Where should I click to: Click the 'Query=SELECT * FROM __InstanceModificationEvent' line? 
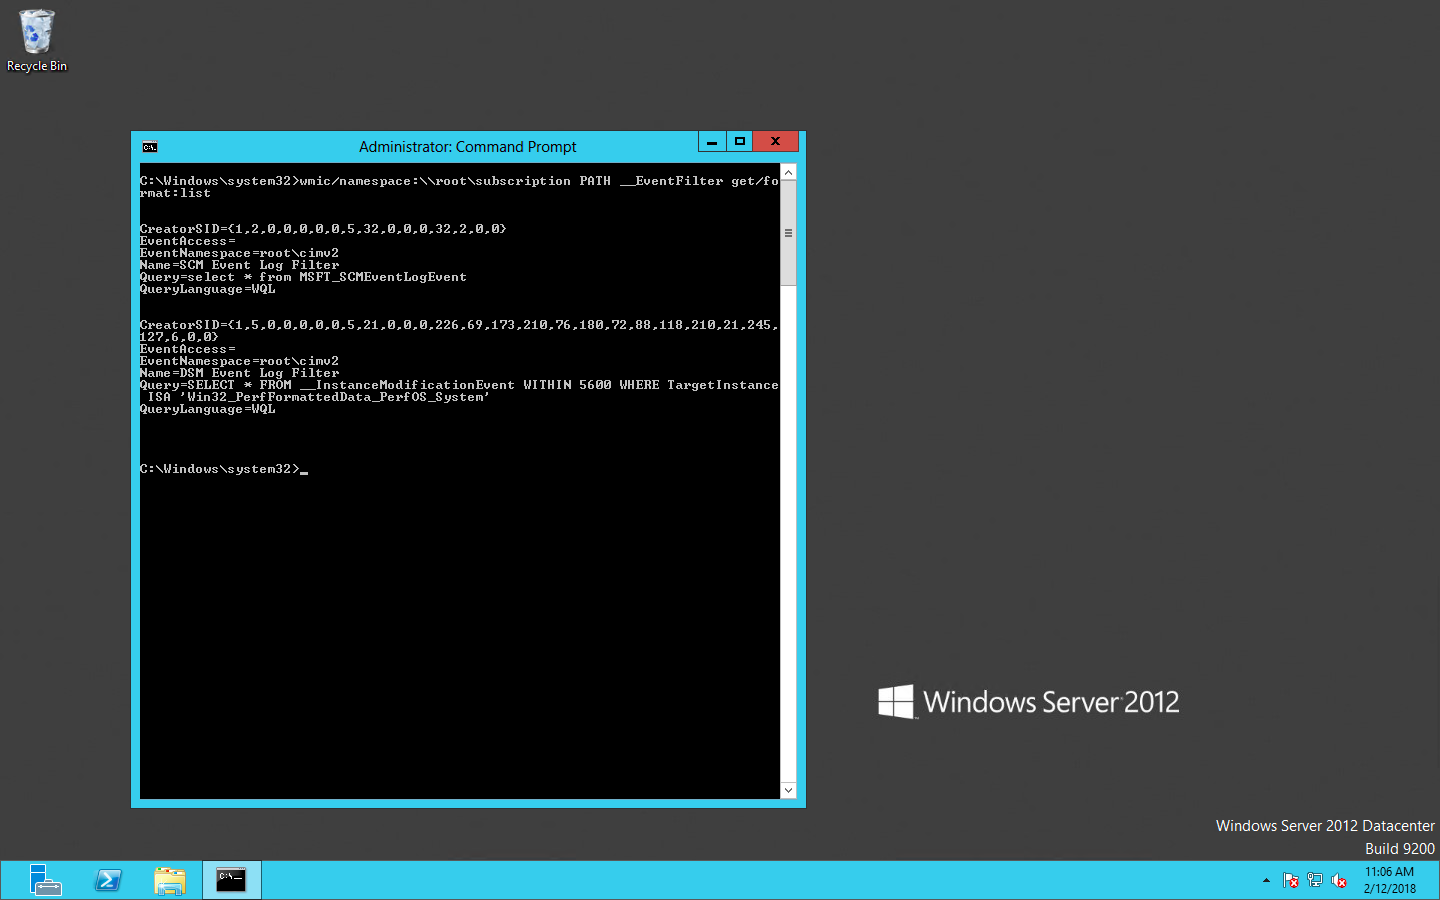(x=459, y=391)
